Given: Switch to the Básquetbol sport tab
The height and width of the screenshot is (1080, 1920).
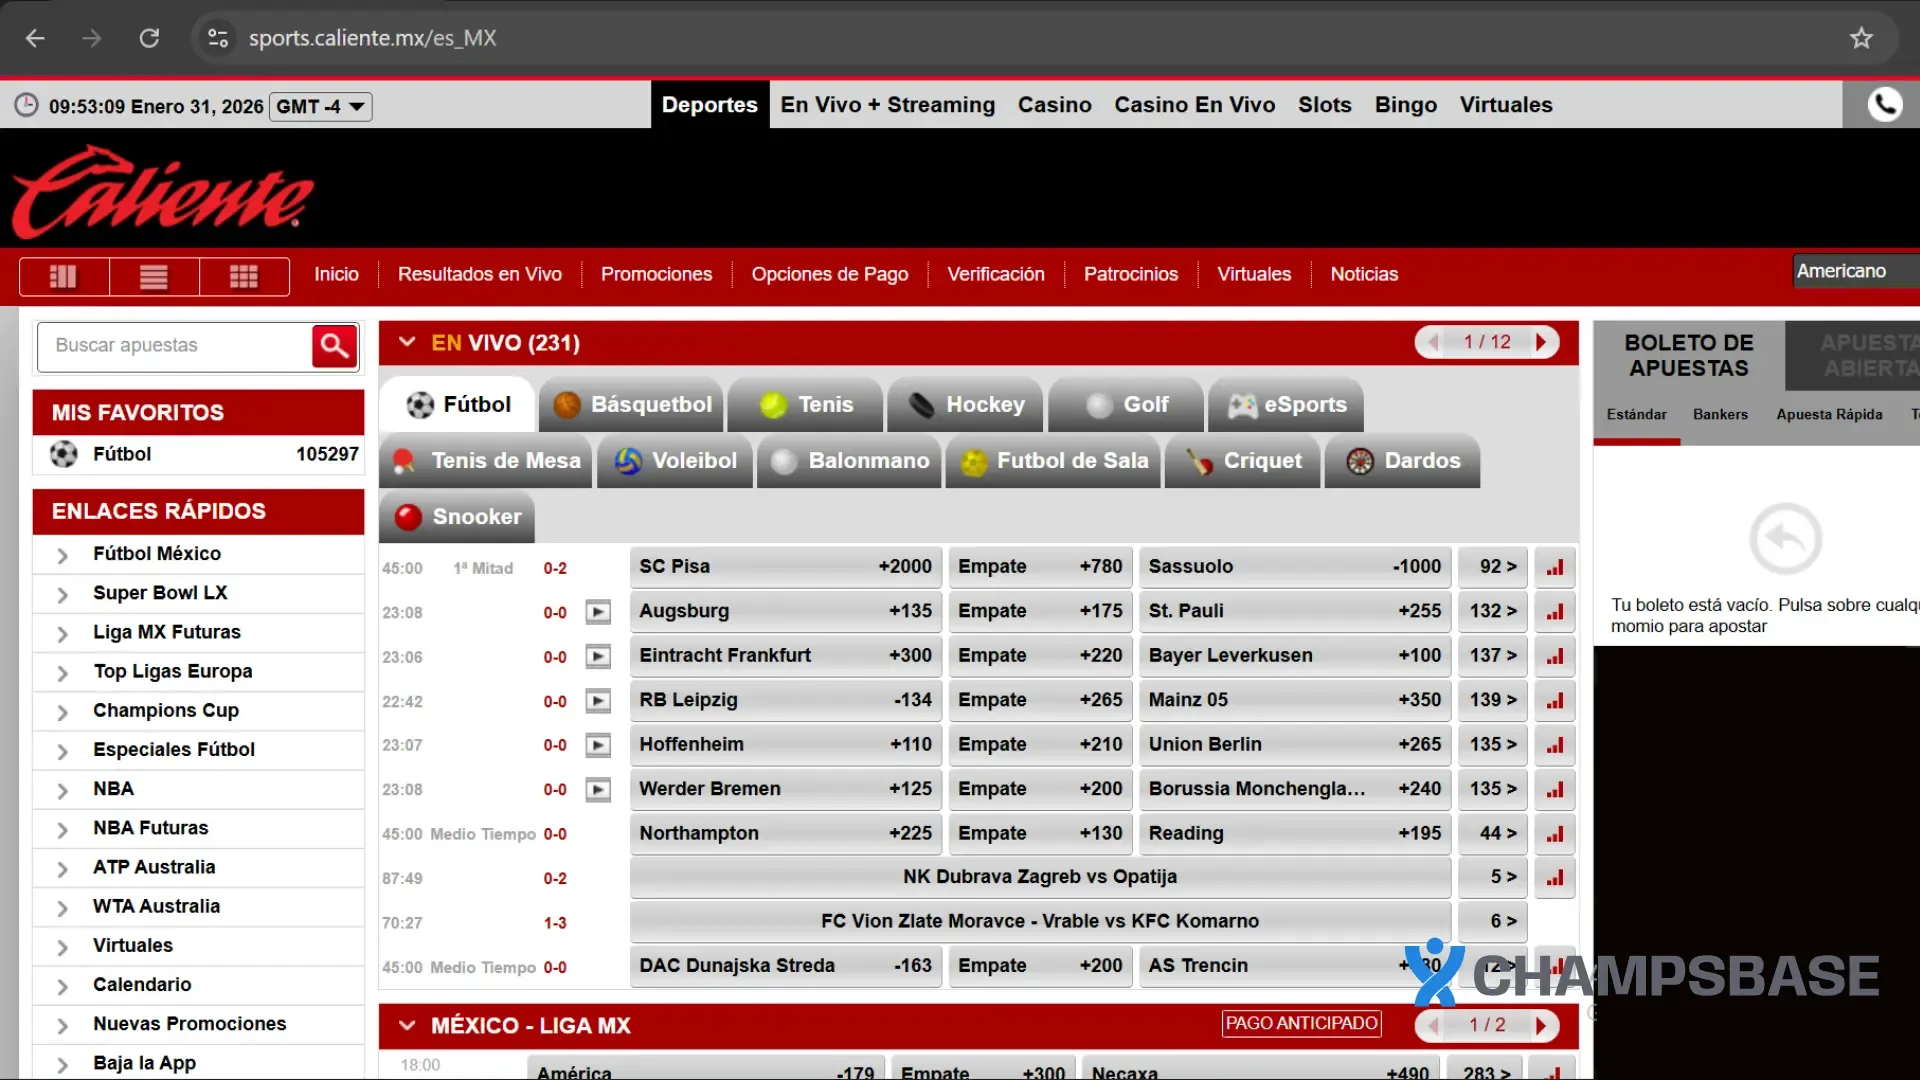Looking at the screenshot, I should pos(633,405).
